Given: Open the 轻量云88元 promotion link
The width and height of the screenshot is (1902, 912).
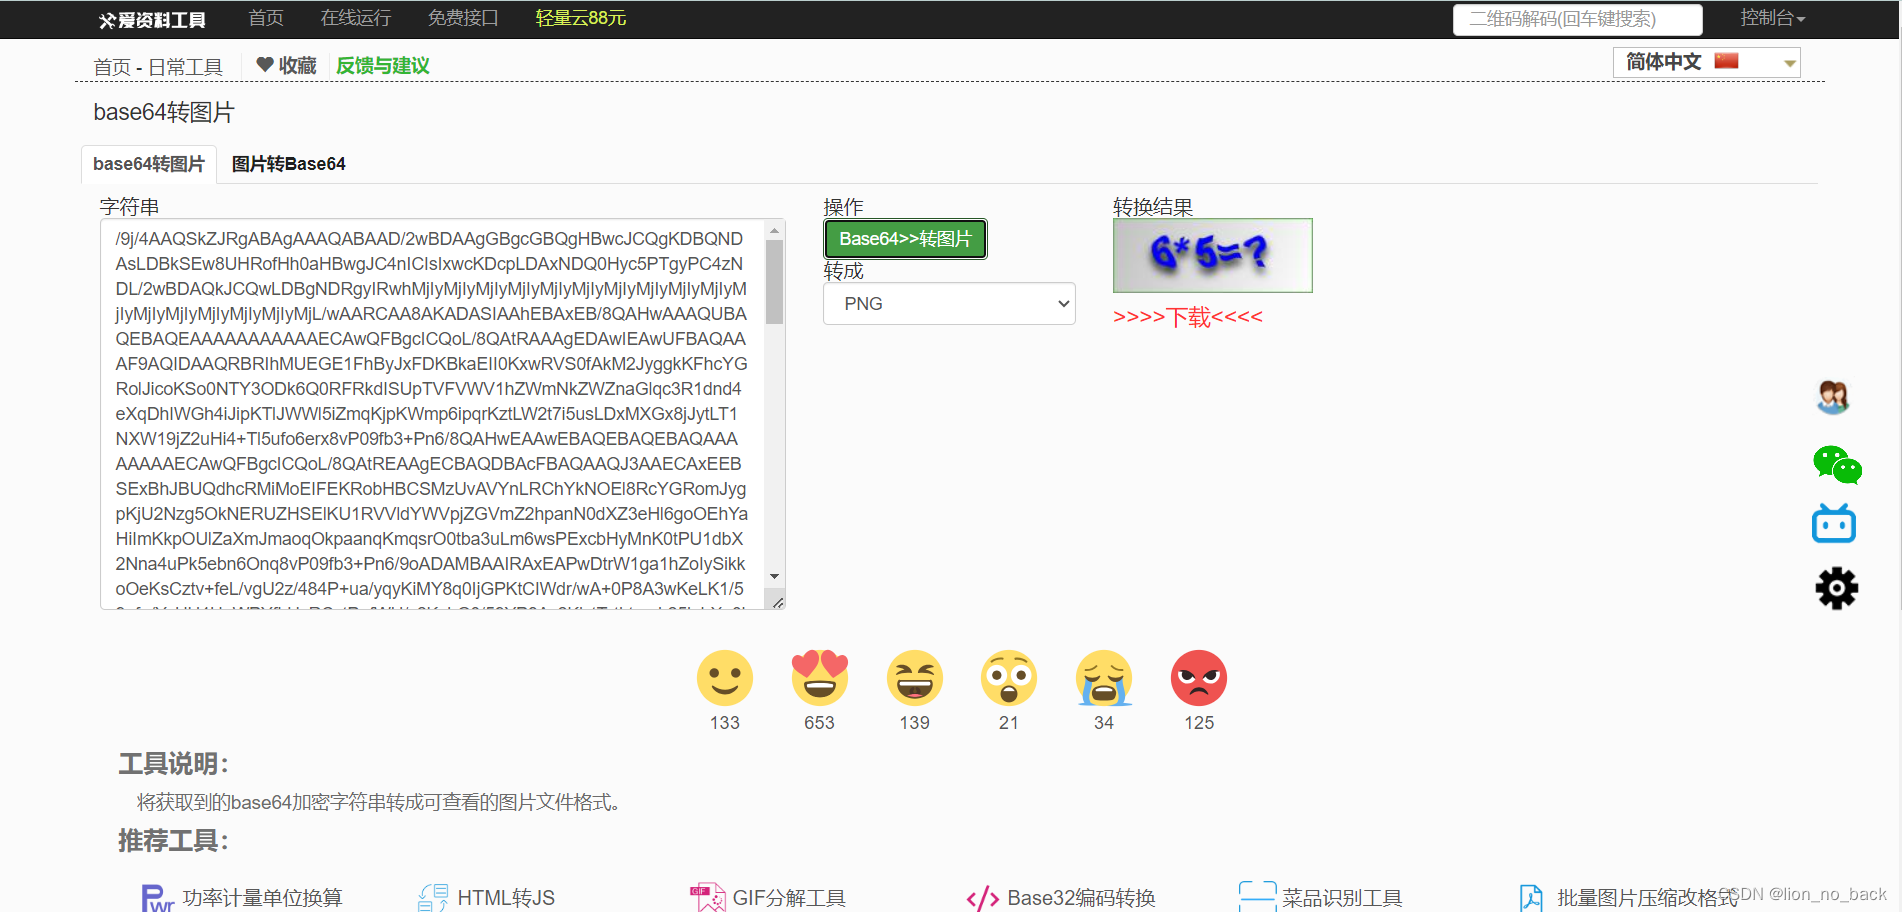Looking at the screenshot, I should click(x=581, y=18).
